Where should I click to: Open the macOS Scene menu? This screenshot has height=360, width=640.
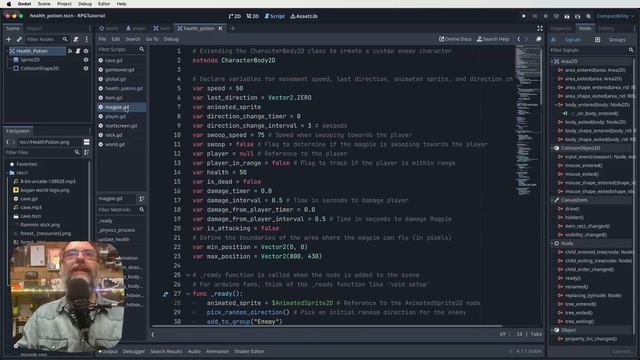click(44, 4)
